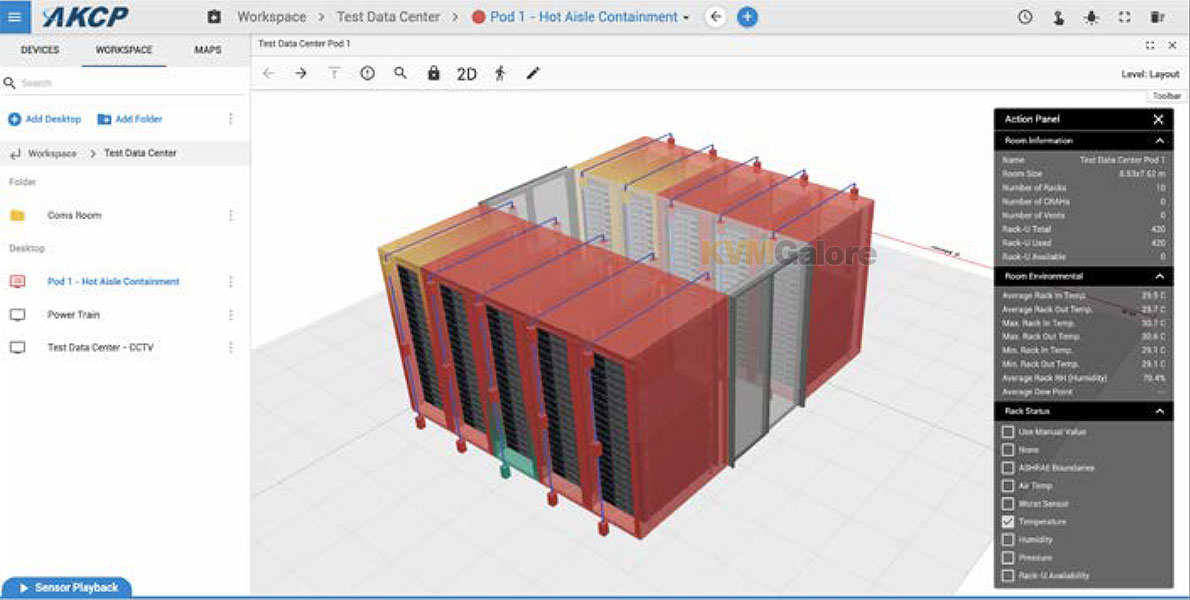Switch to the Maps tab
Viewport: 1190px width, 600px height.
[x=208, y=50]
